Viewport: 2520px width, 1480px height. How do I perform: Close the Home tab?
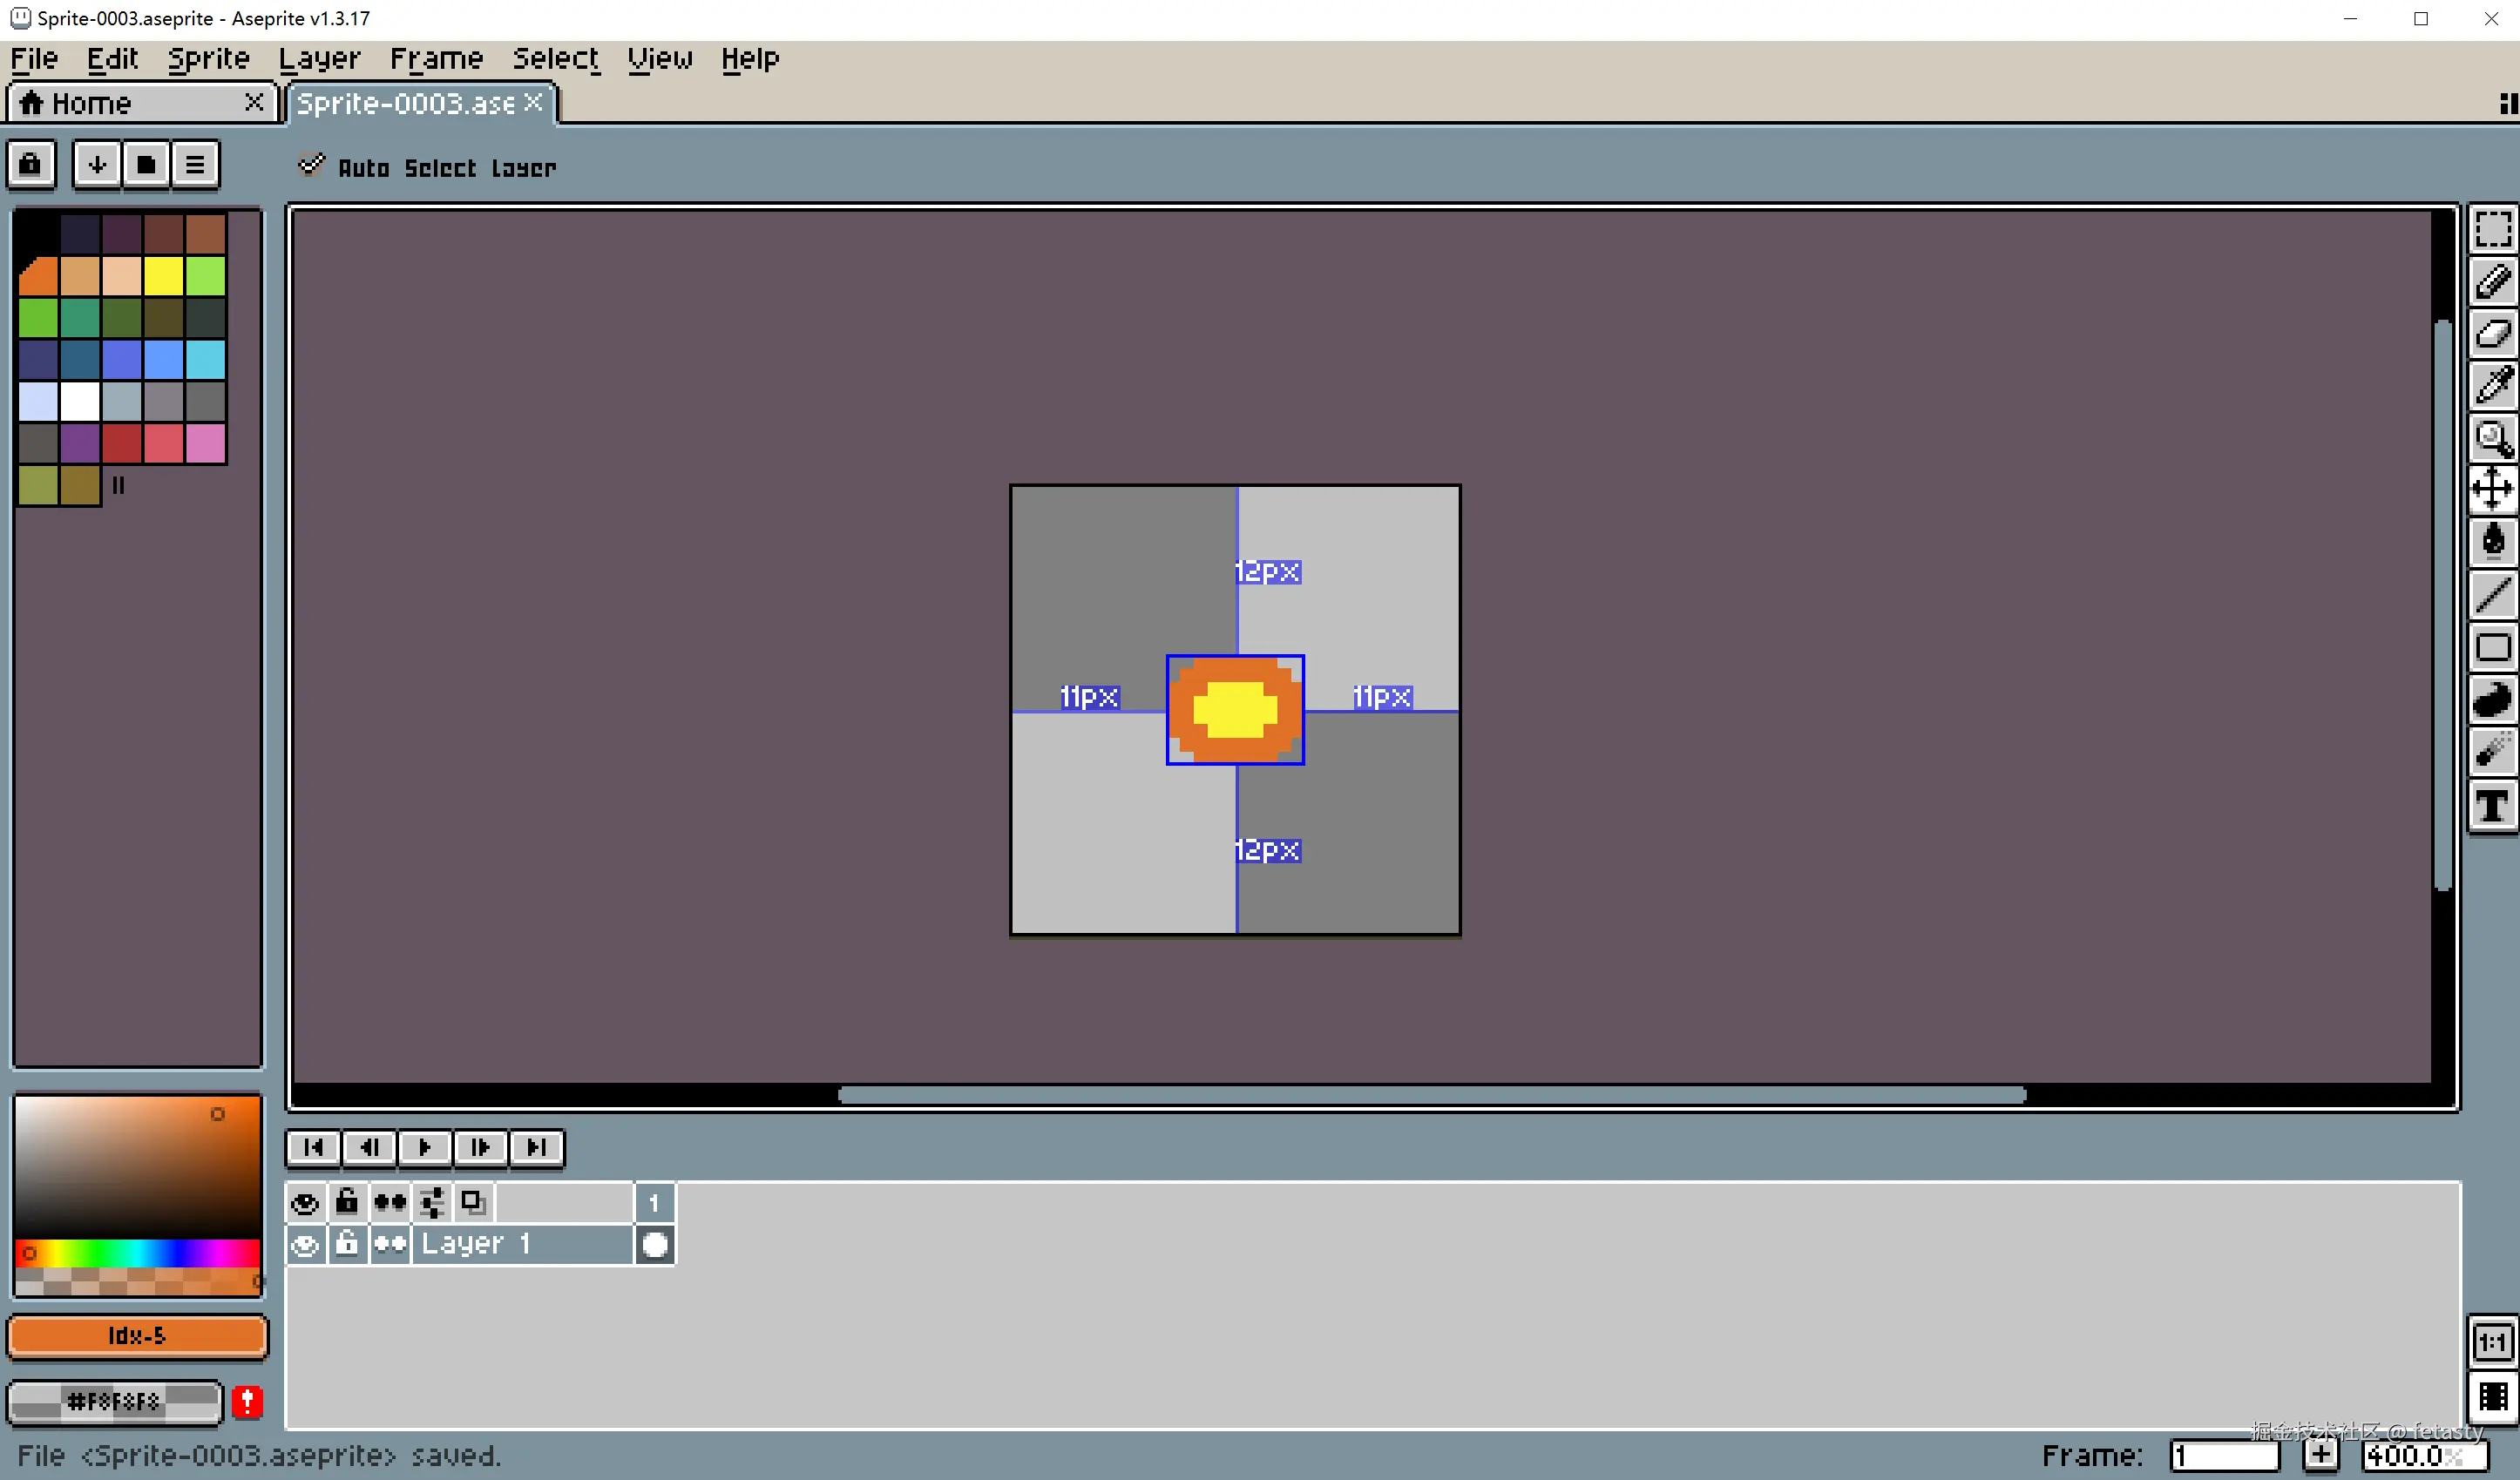[x=254, y=102]
